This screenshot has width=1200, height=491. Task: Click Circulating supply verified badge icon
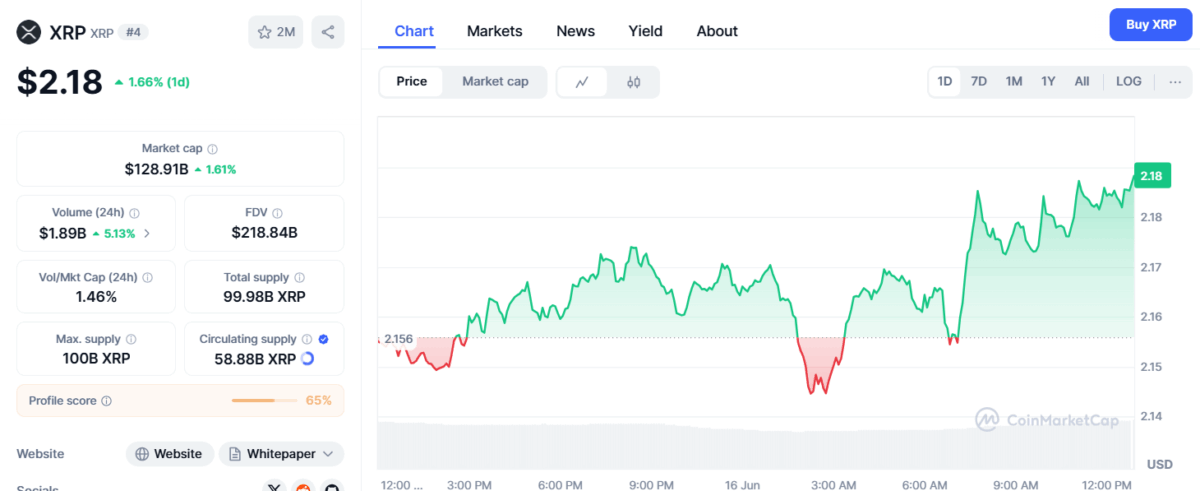click(x=323, y=339)
